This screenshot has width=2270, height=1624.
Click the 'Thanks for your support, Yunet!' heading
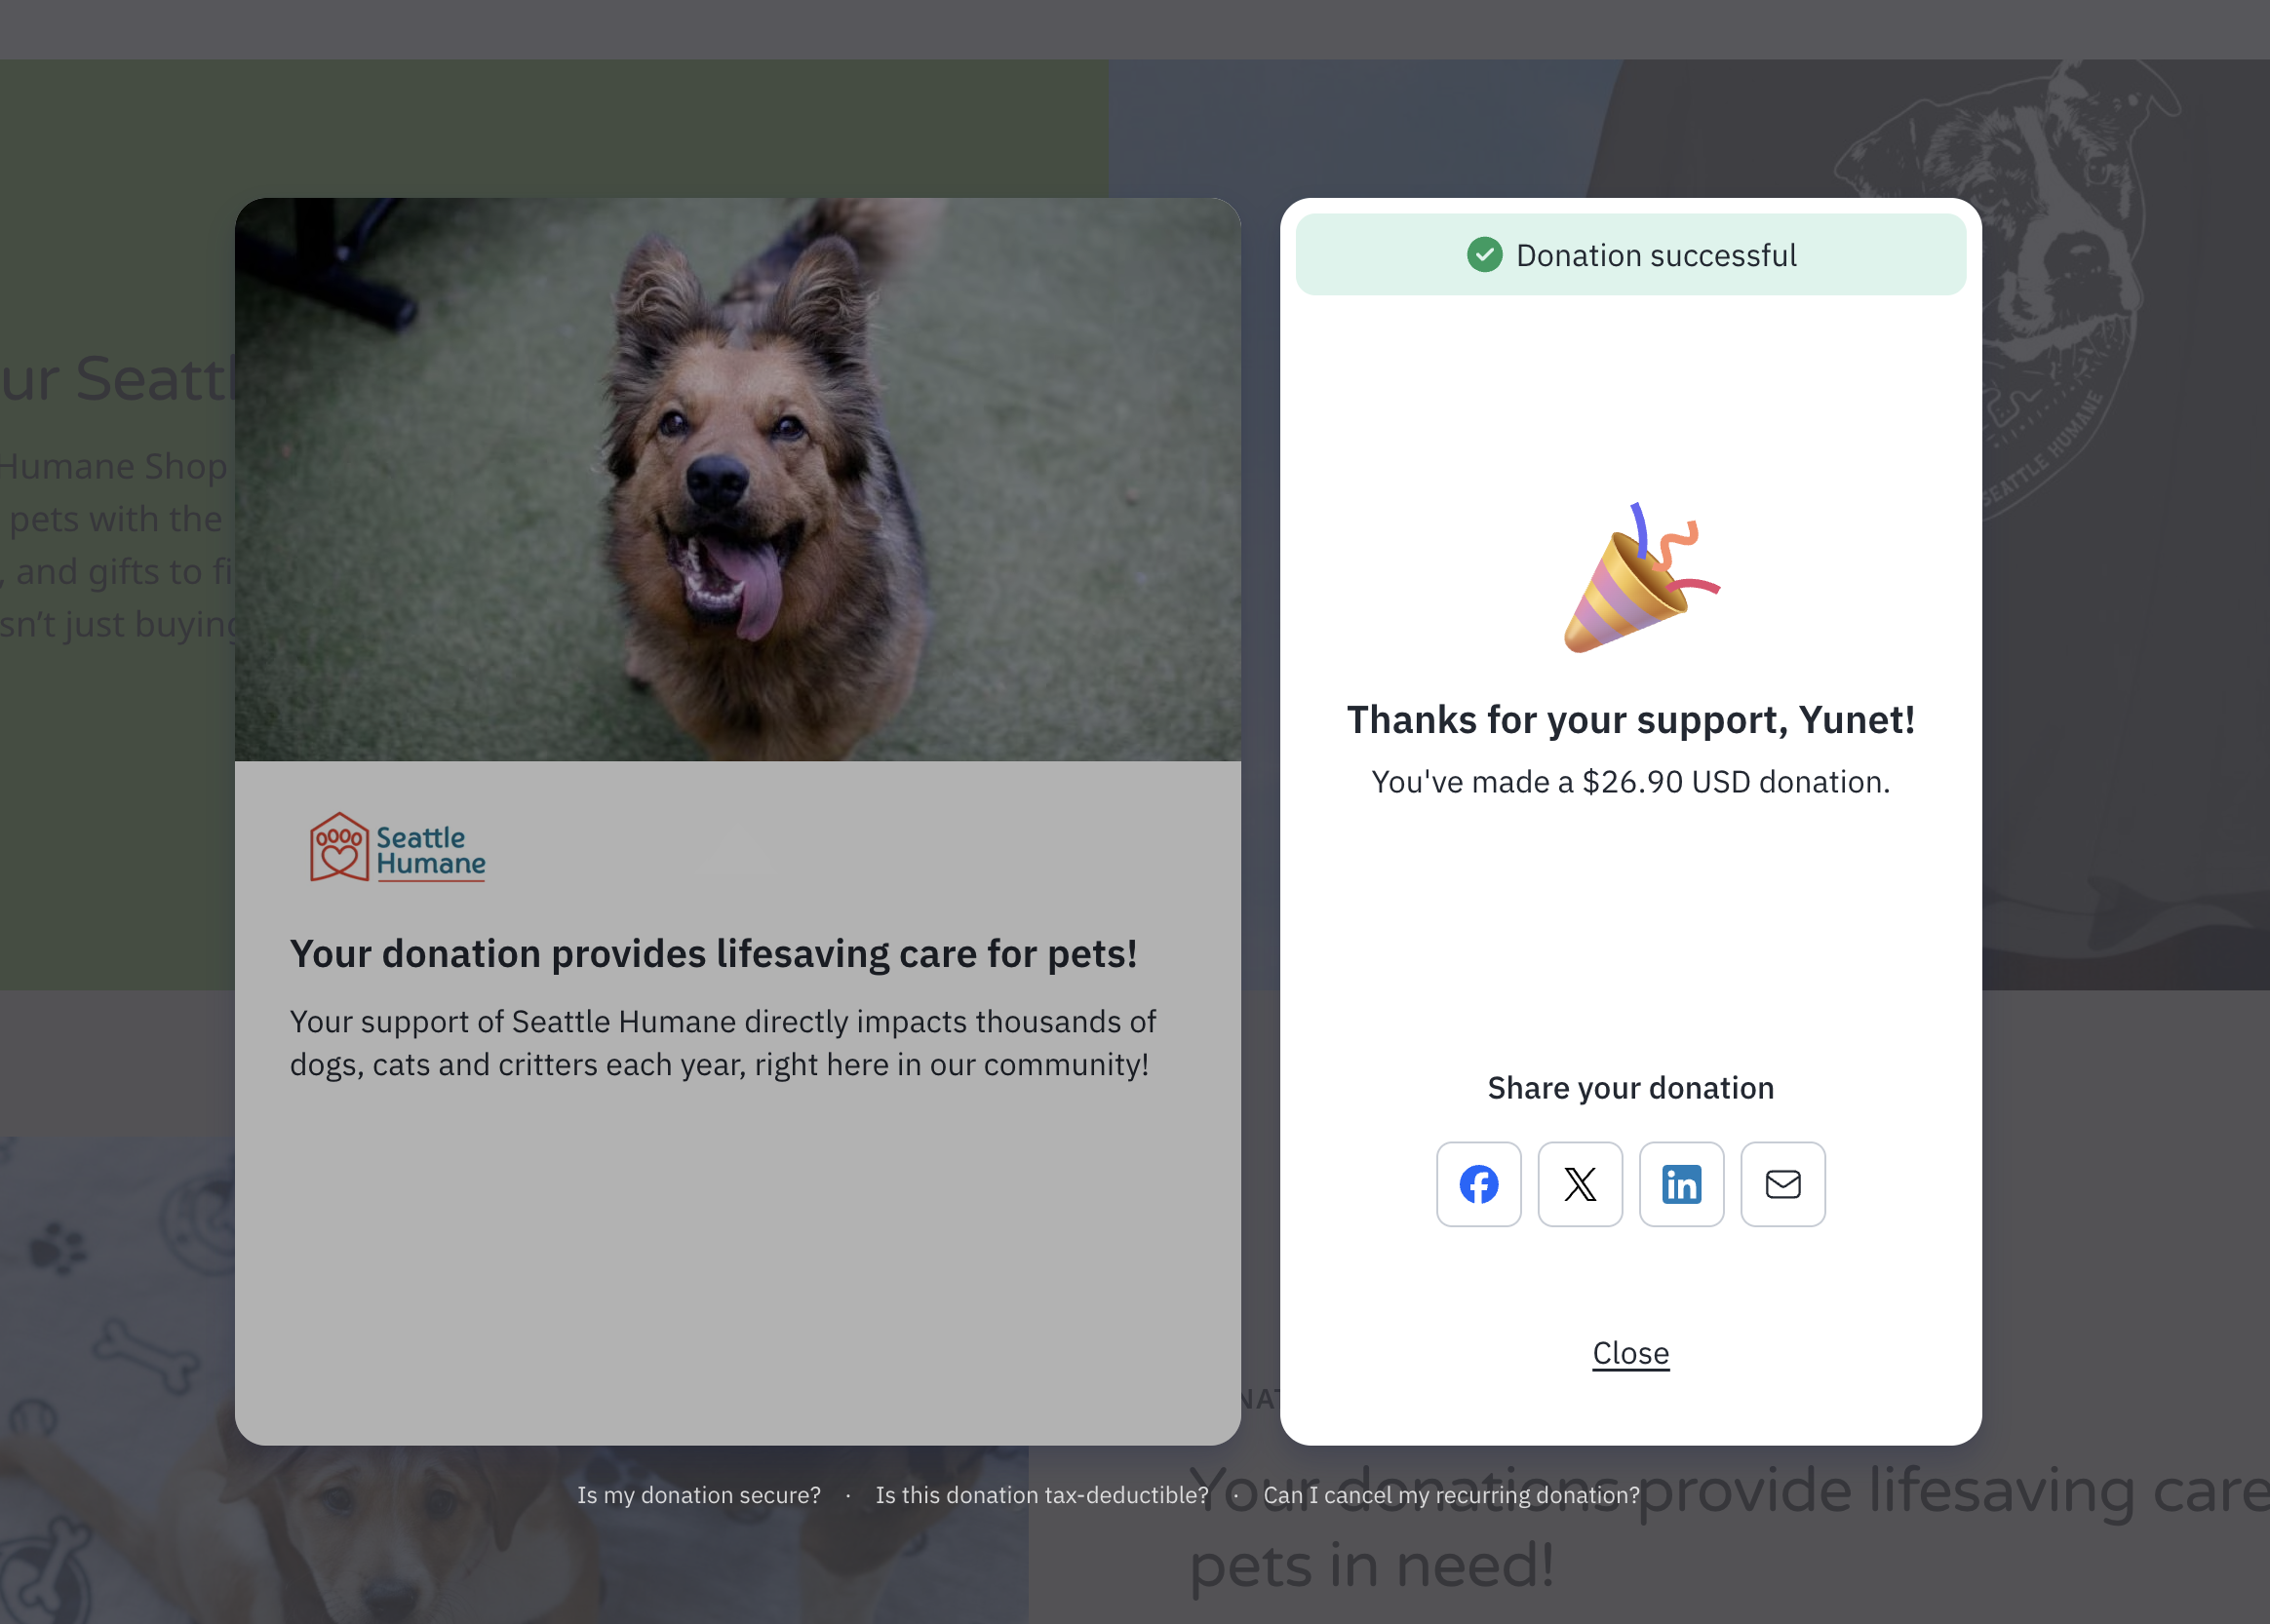click(1630, 720)
